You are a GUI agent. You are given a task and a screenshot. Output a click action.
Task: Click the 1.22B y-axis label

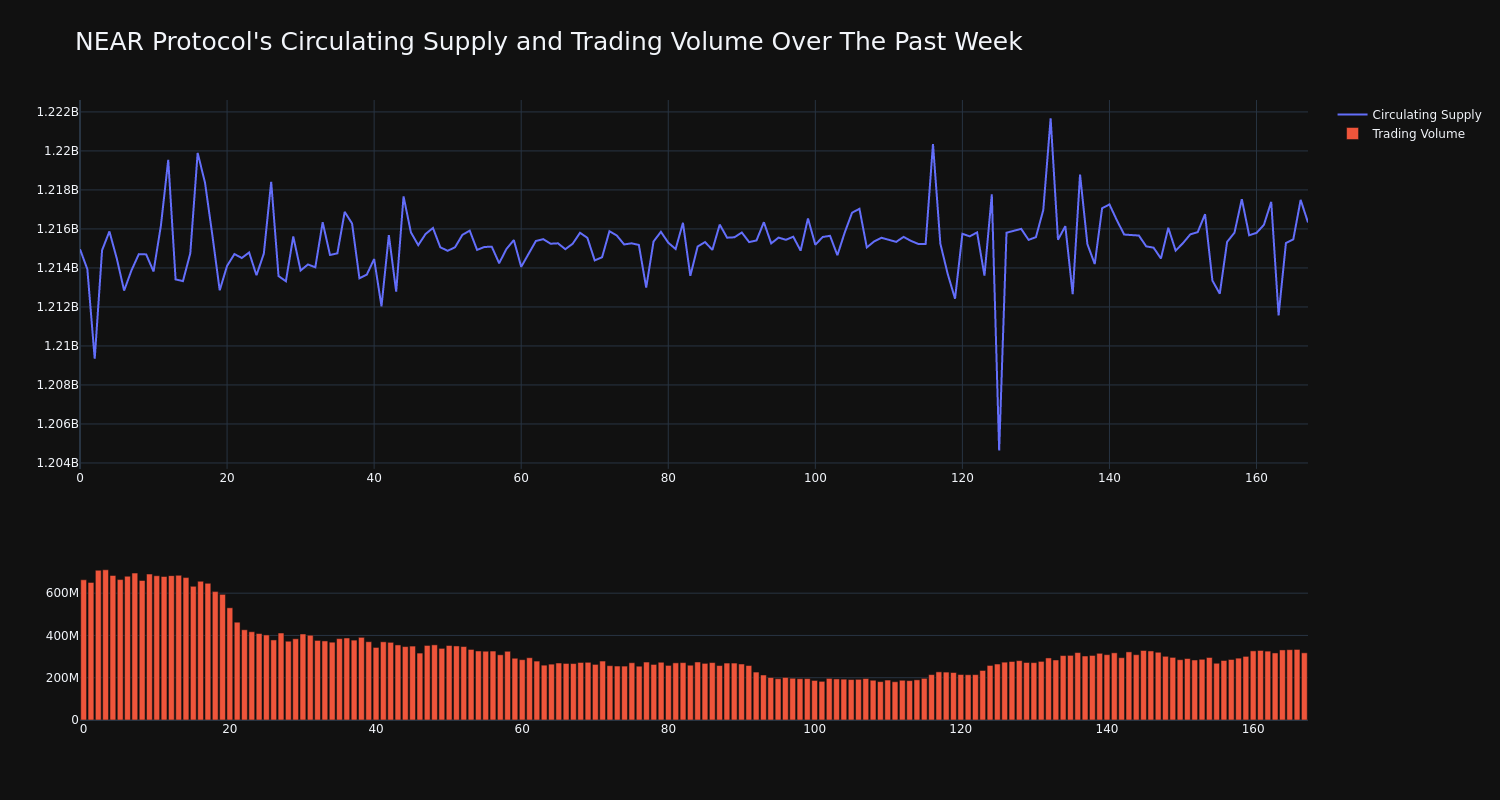[x=61, y=151]
